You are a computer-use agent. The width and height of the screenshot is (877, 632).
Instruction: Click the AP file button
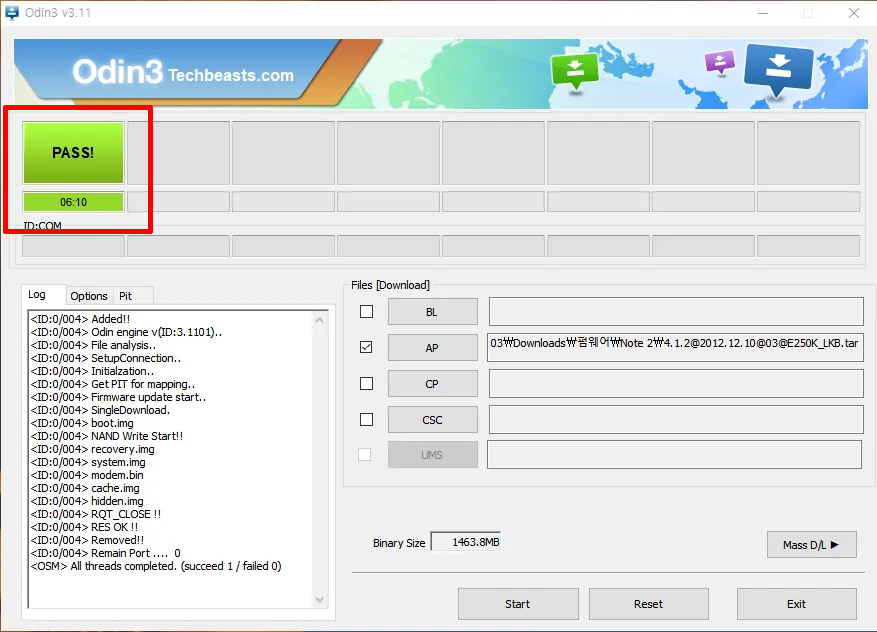click(x=432, y=348)
